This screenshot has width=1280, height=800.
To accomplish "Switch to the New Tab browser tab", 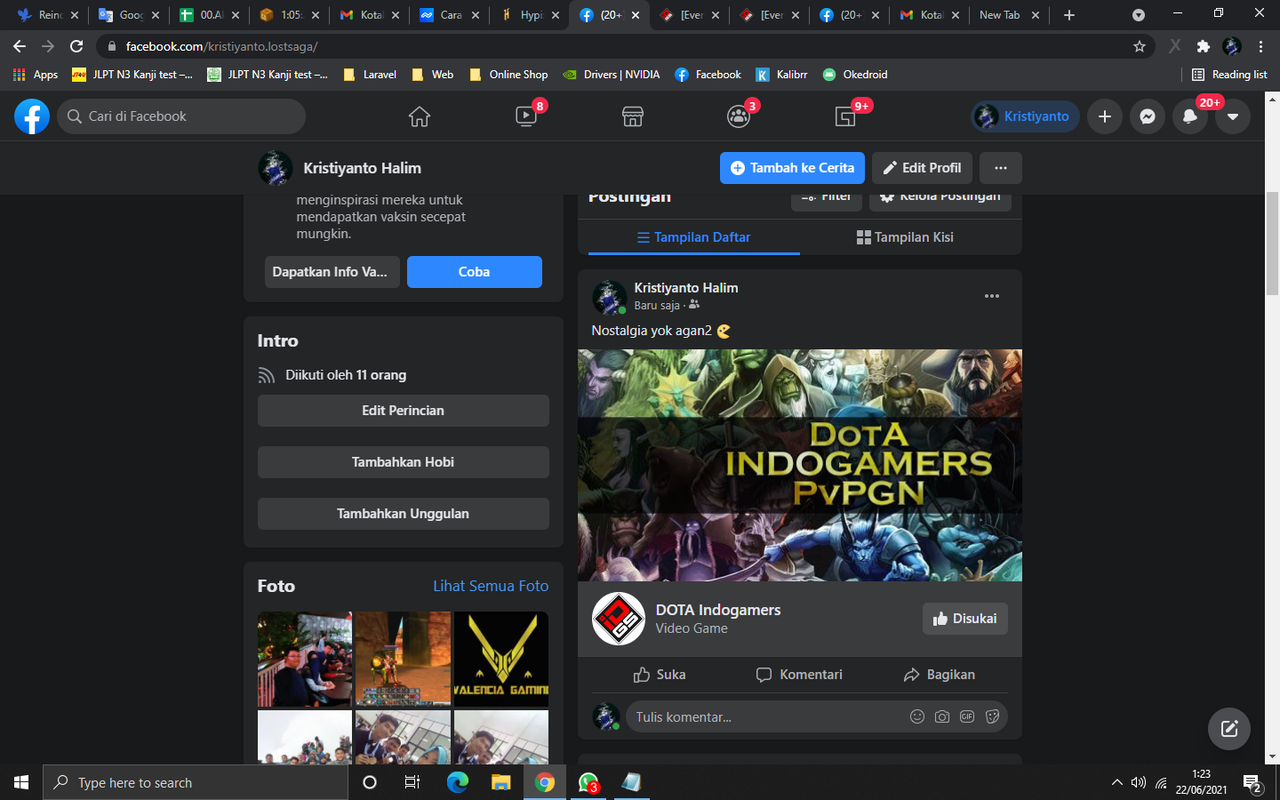I will (1009, 15).
